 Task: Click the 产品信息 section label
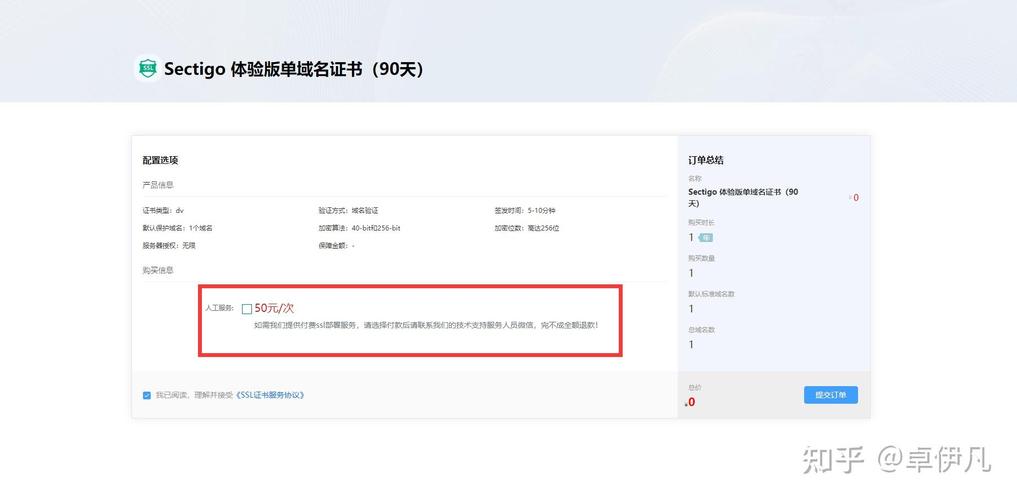coord(158,185)
